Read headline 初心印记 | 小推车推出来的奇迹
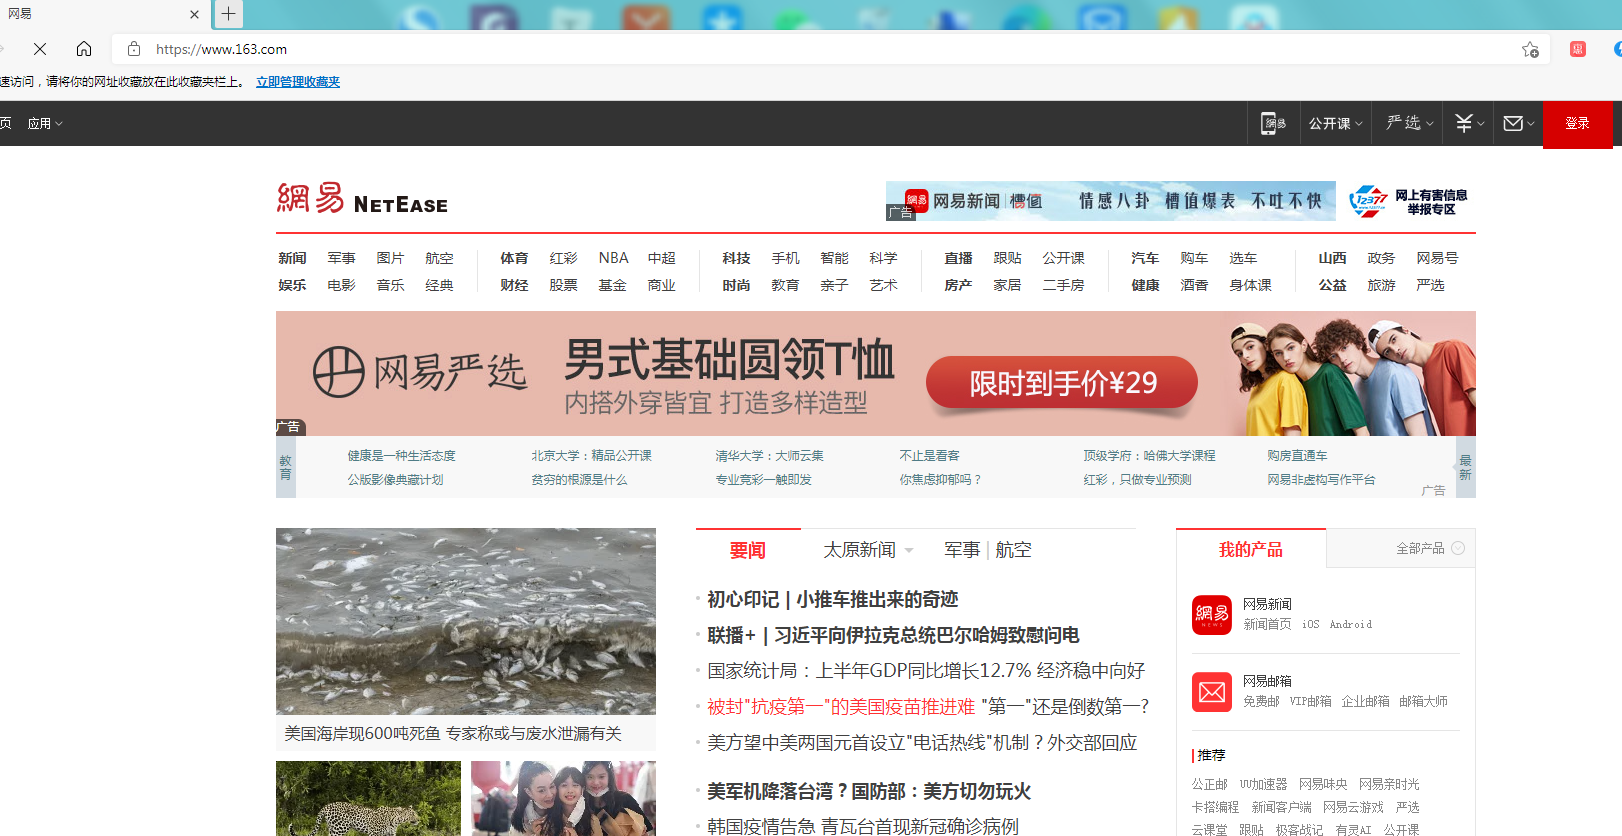Image resolution: width=1622 pixels, height=836 pixels. point(832,599)
